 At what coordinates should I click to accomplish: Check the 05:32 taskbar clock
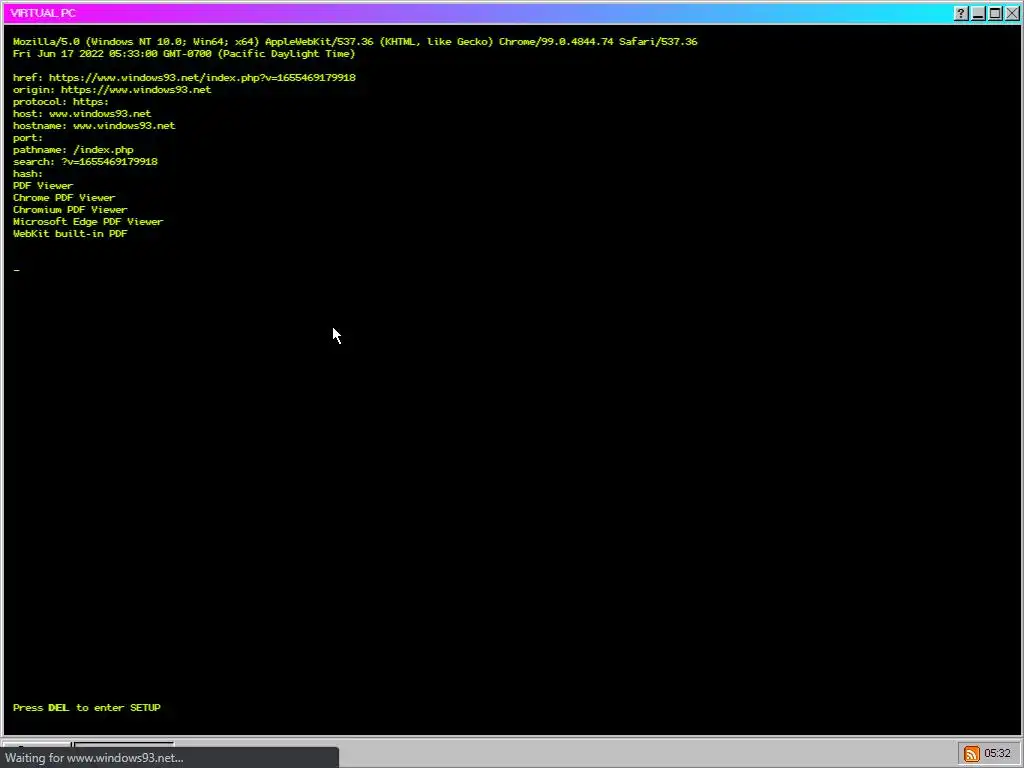[x=997, y=754]
